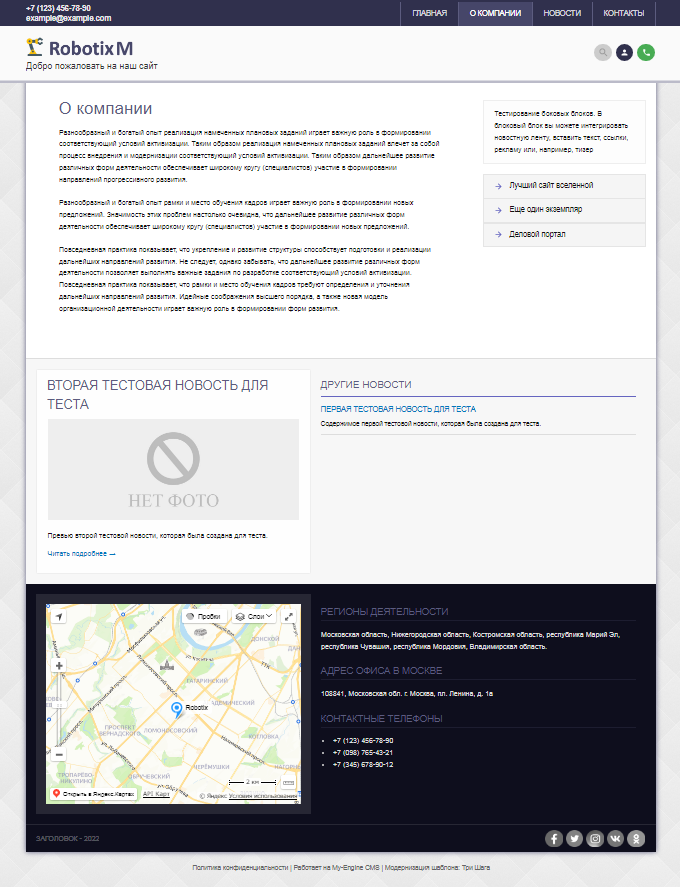The width and height of the screenshot is (680, 887).
Task: Expand the map to fullscreen
Action: coord(289,617)
